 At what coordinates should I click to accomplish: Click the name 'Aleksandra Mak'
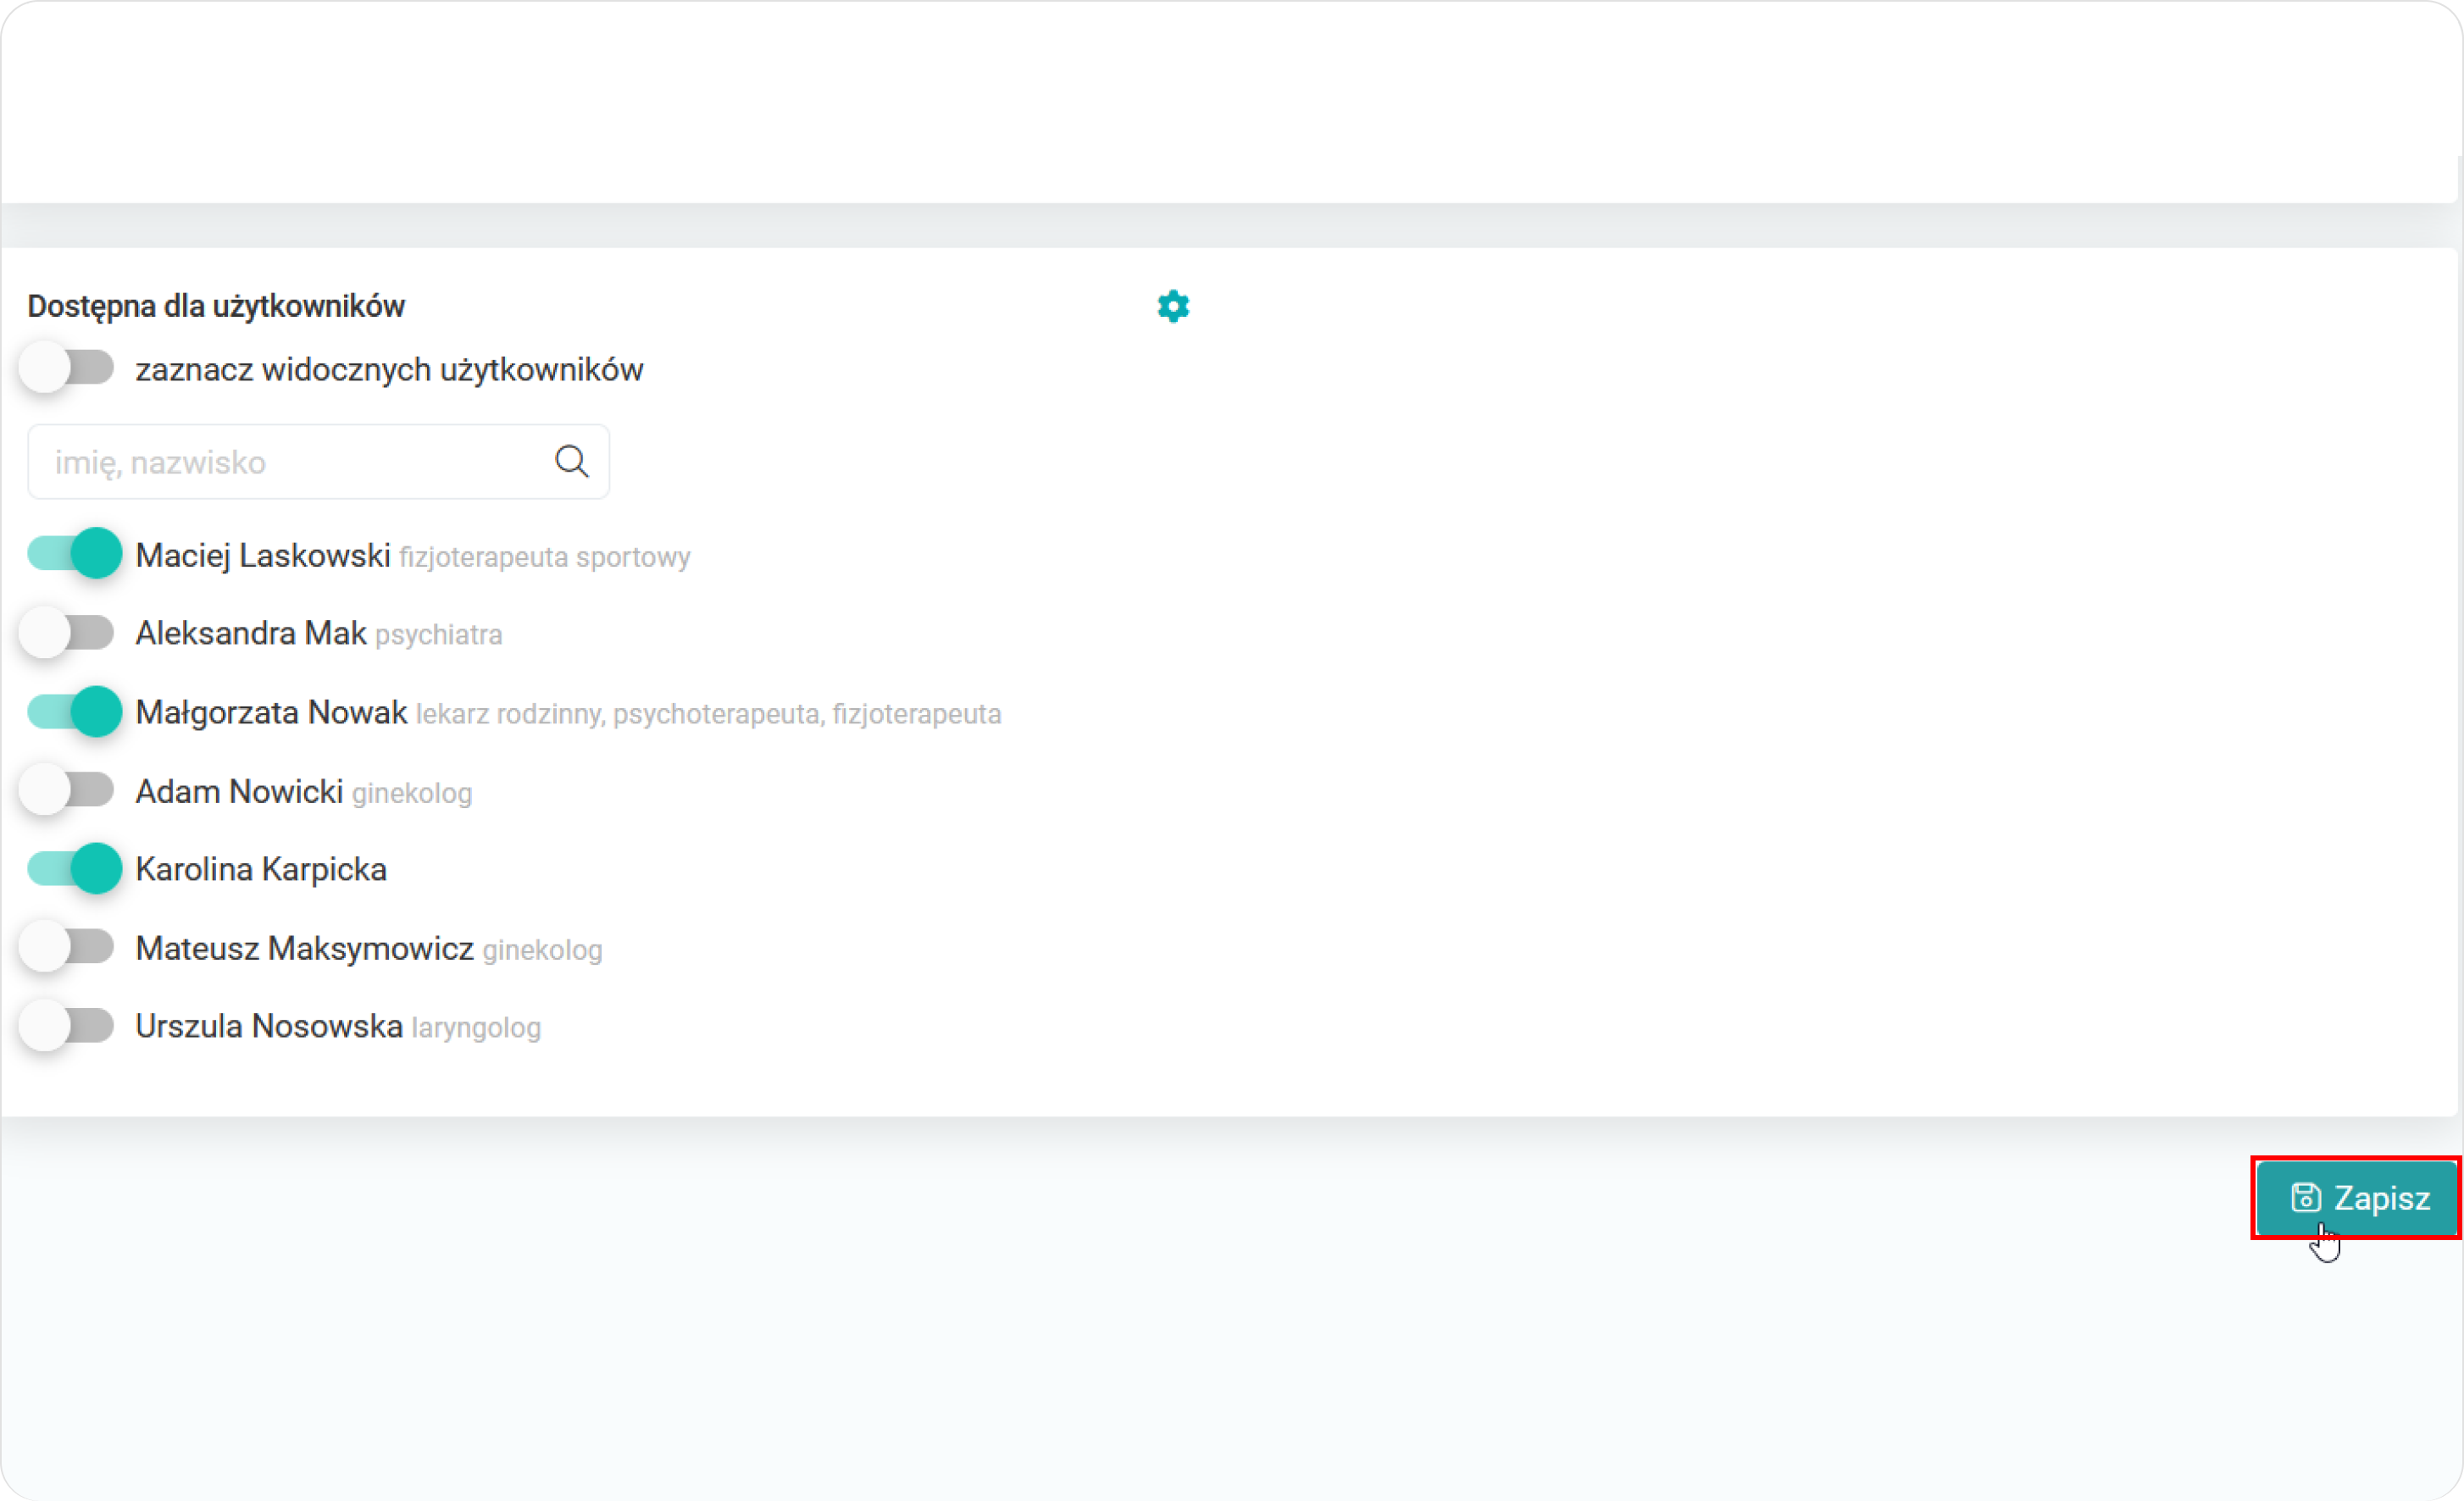coord(251,633)
